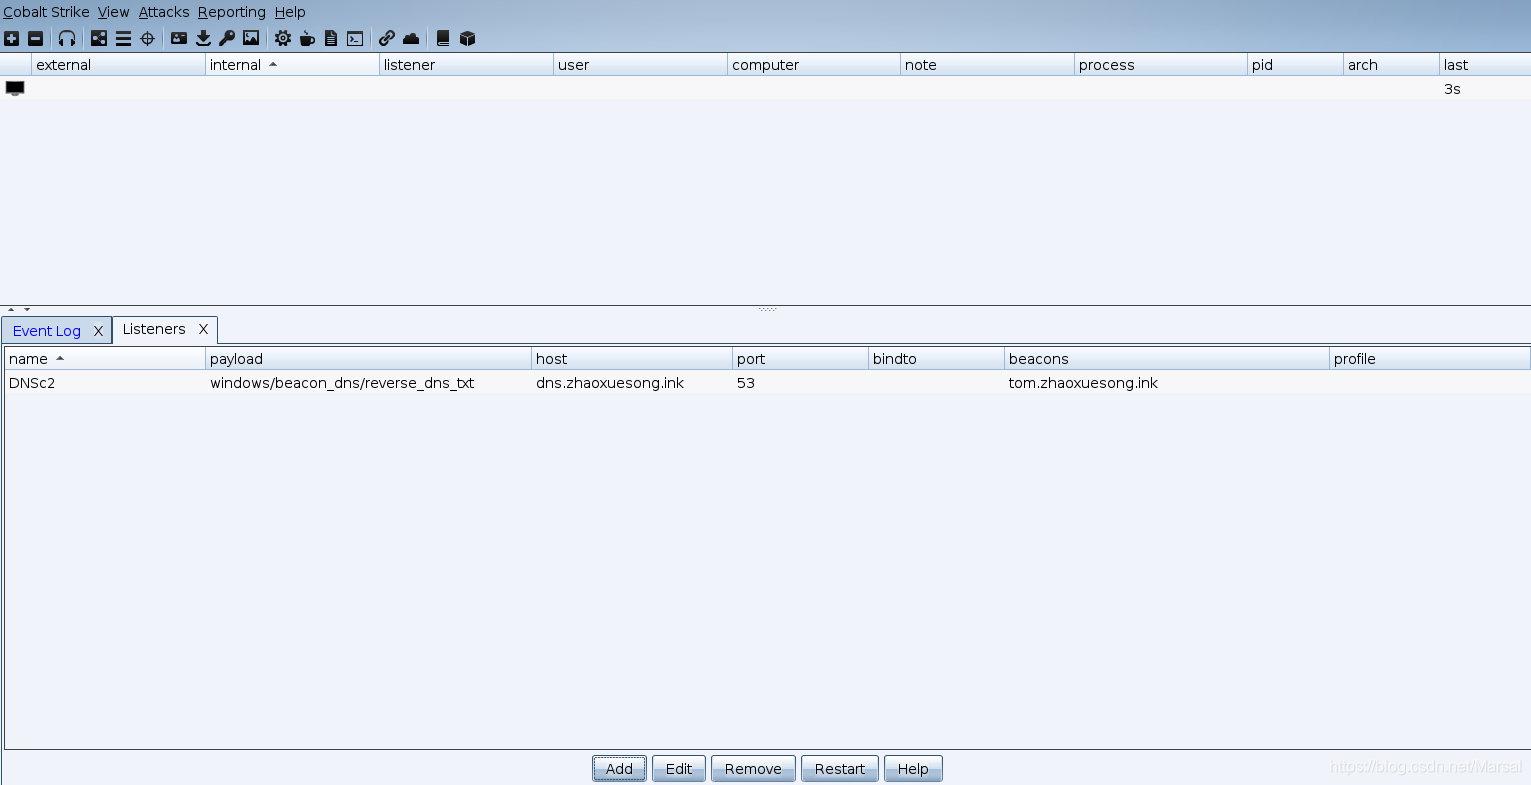Select the DNSc2 listener name

(32, 383)
